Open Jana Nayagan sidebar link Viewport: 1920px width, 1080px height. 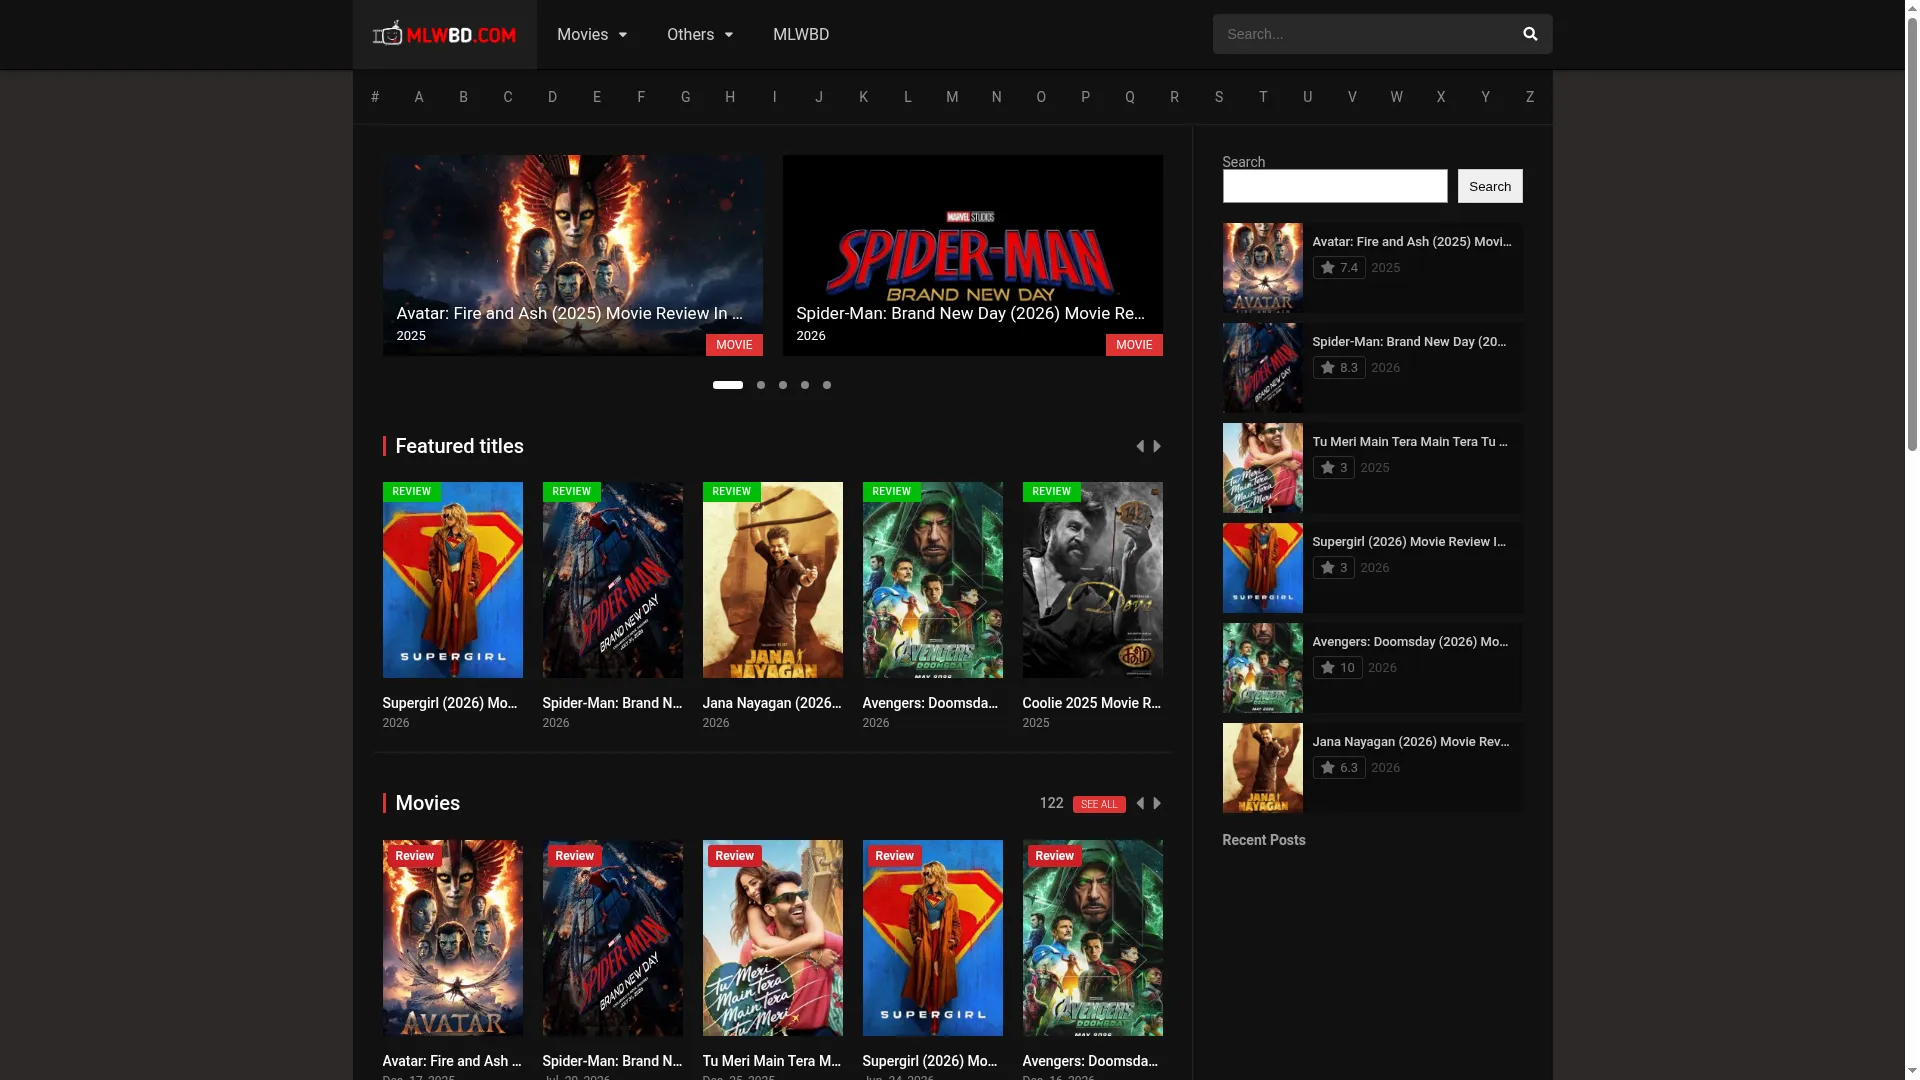click(1411, 742)
